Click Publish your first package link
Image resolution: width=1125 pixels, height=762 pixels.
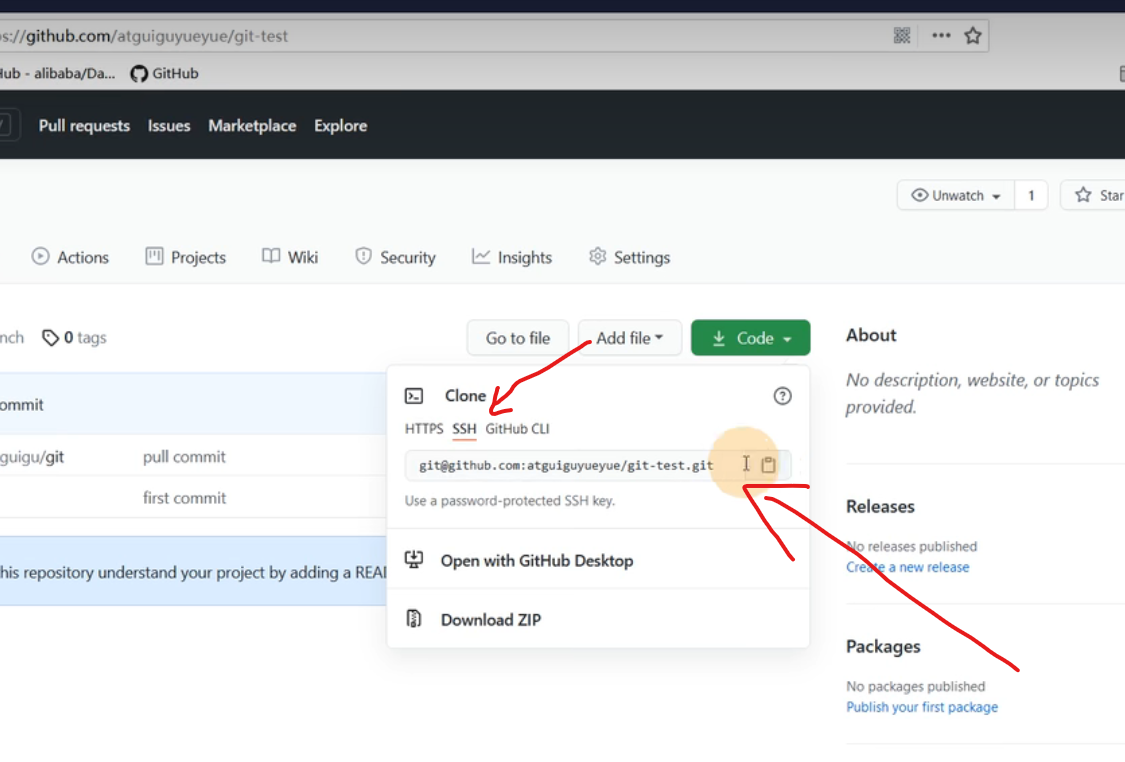921,707
